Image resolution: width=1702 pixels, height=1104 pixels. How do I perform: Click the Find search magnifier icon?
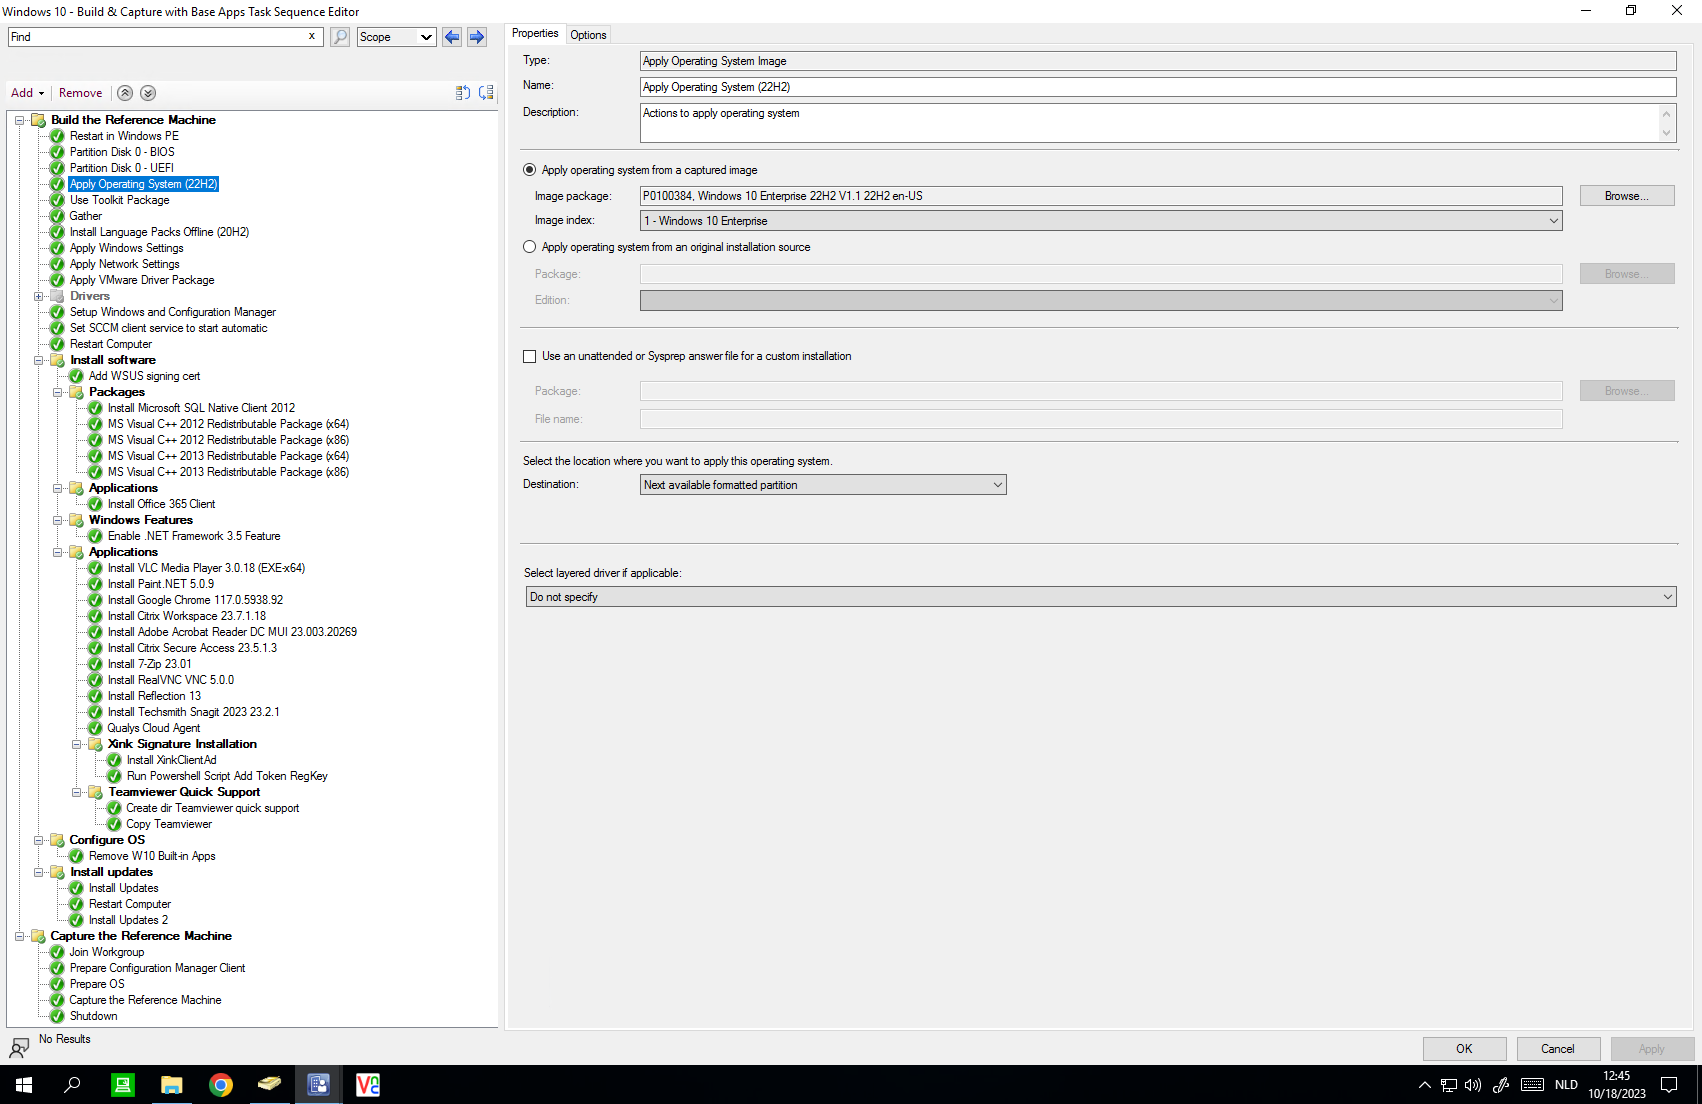340,37
